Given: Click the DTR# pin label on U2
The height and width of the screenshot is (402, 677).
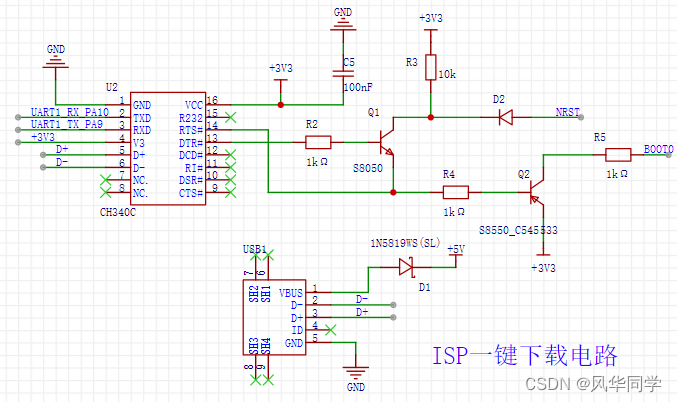Looking at the screenshot, I should click(191, 142).
